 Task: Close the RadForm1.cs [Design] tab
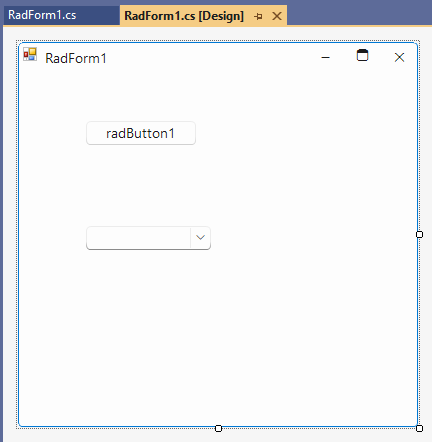277,16
